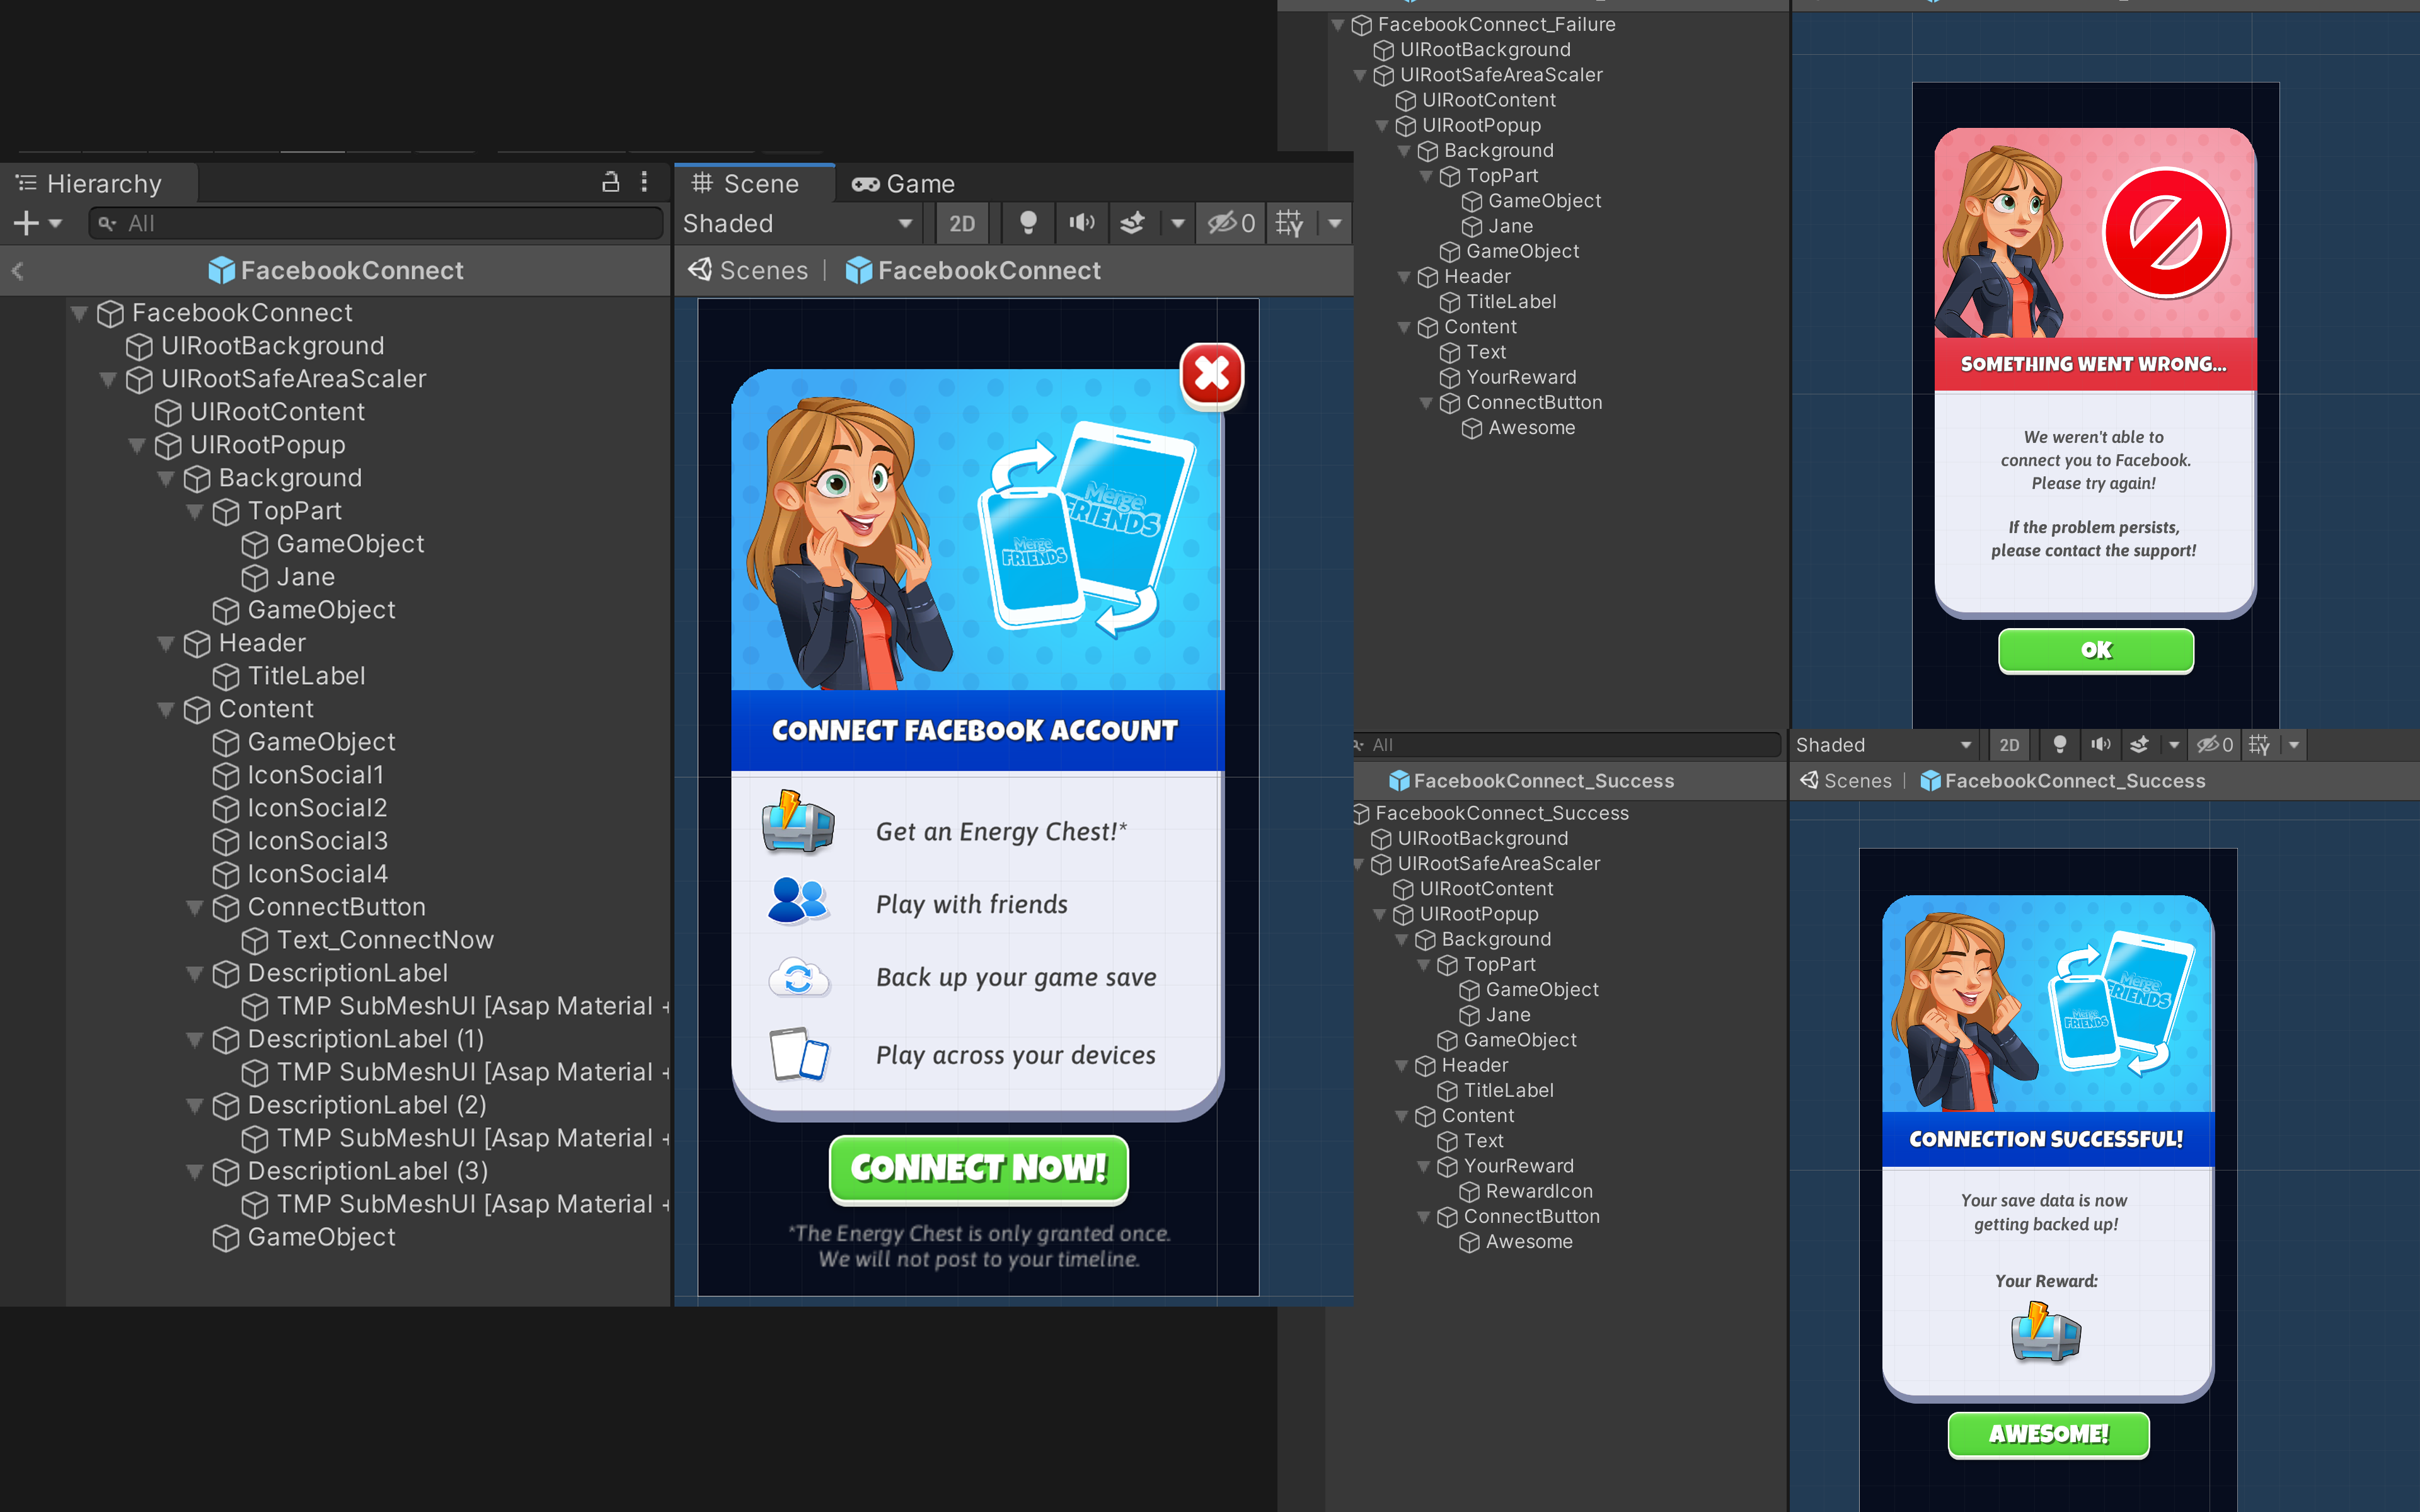Go back using the prefab header arrow
This screenshot has width=2420, height=1512.
pyautogui.click(x=17, y=270)
